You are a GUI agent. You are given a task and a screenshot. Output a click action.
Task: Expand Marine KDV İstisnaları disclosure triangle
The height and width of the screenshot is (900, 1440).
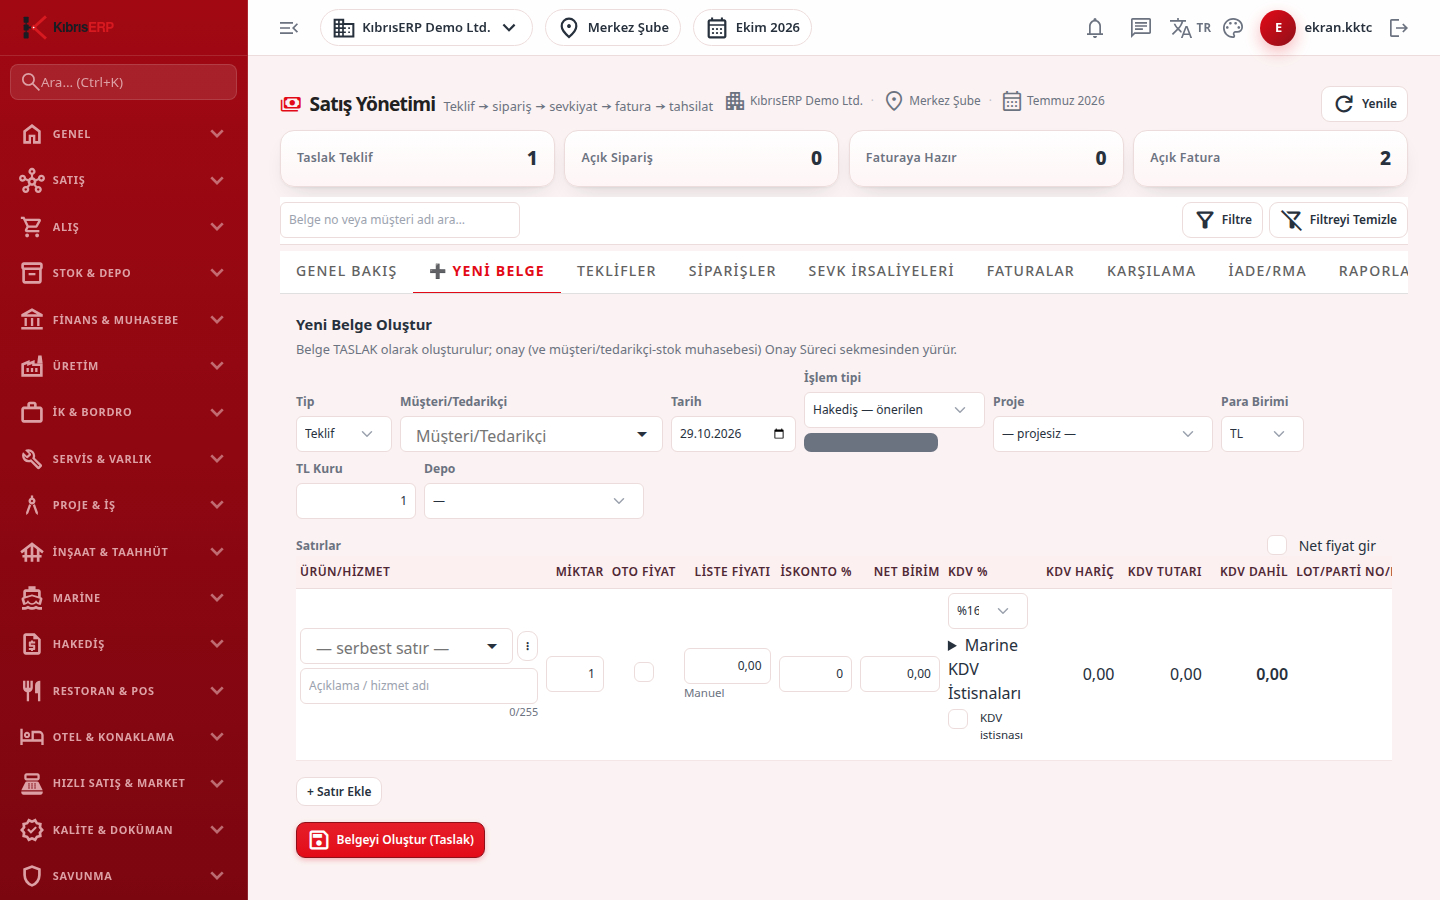tap(953, 646)
